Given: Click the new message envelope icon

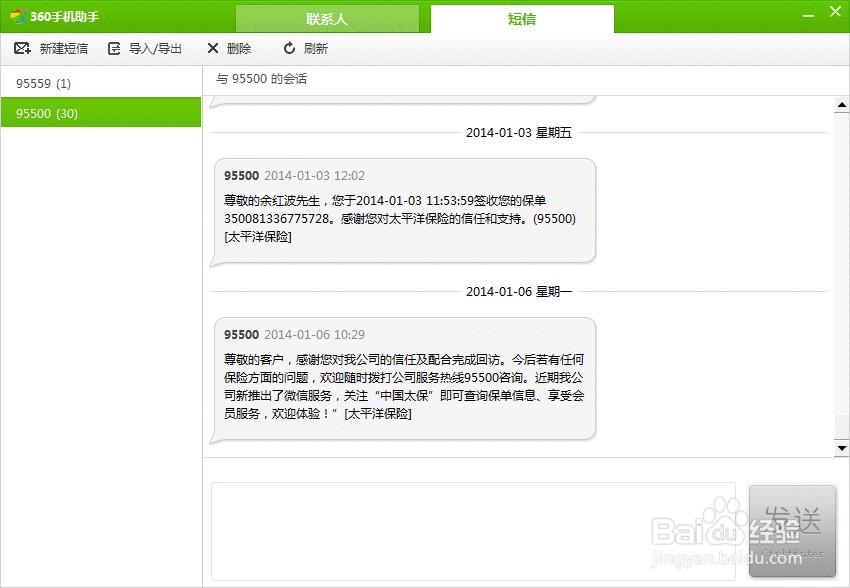Looking at the screenshot, I should [x=22, y=47].
